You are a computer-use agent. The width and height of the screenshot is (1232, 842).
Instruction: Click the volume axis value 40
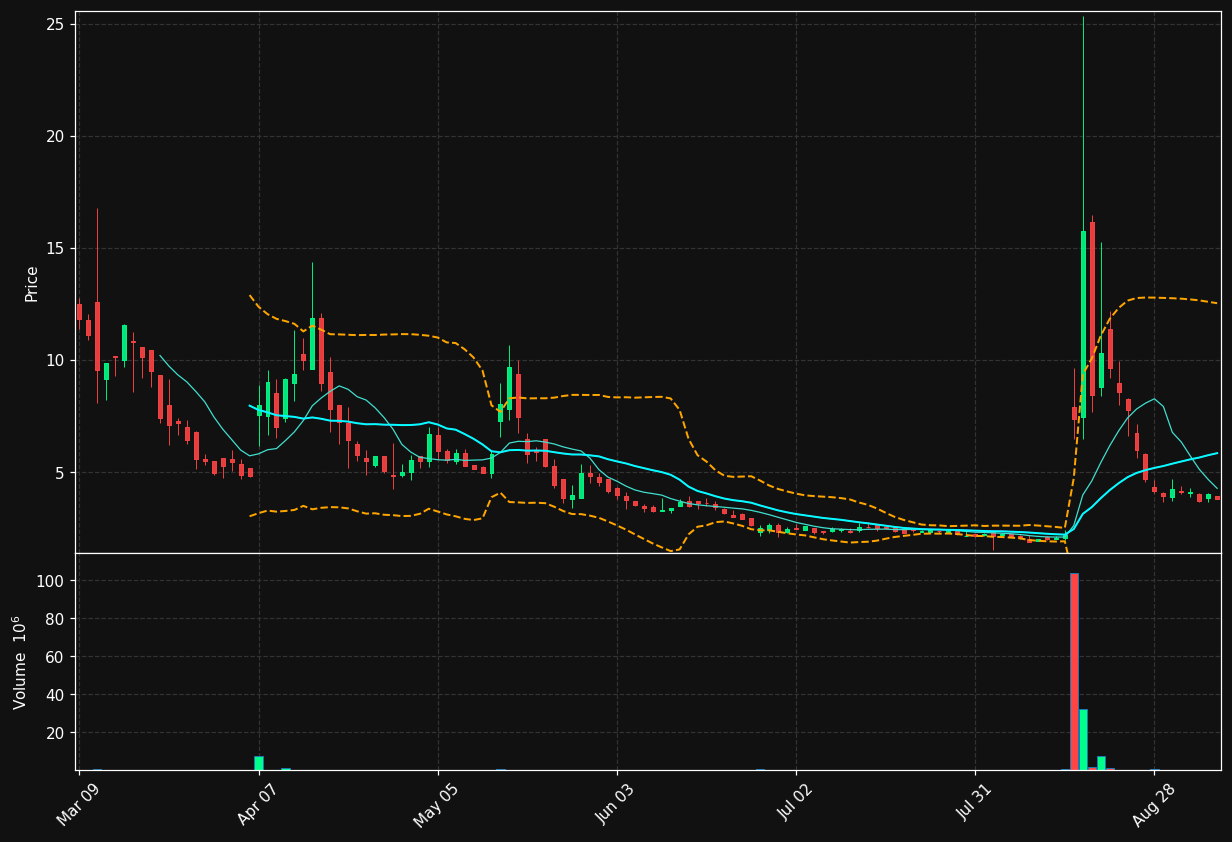(x=56, y=695)
